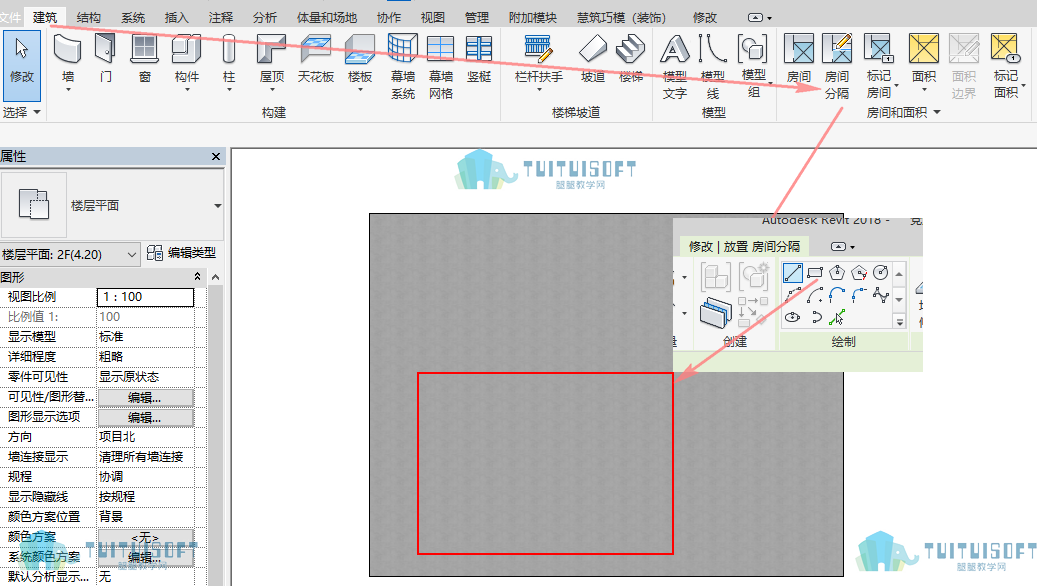Click the 房间分隔 (Room Separator) icon
The height and width of the screenshot is (586, 1037).
pyautogui.click(x=837, y=50)
